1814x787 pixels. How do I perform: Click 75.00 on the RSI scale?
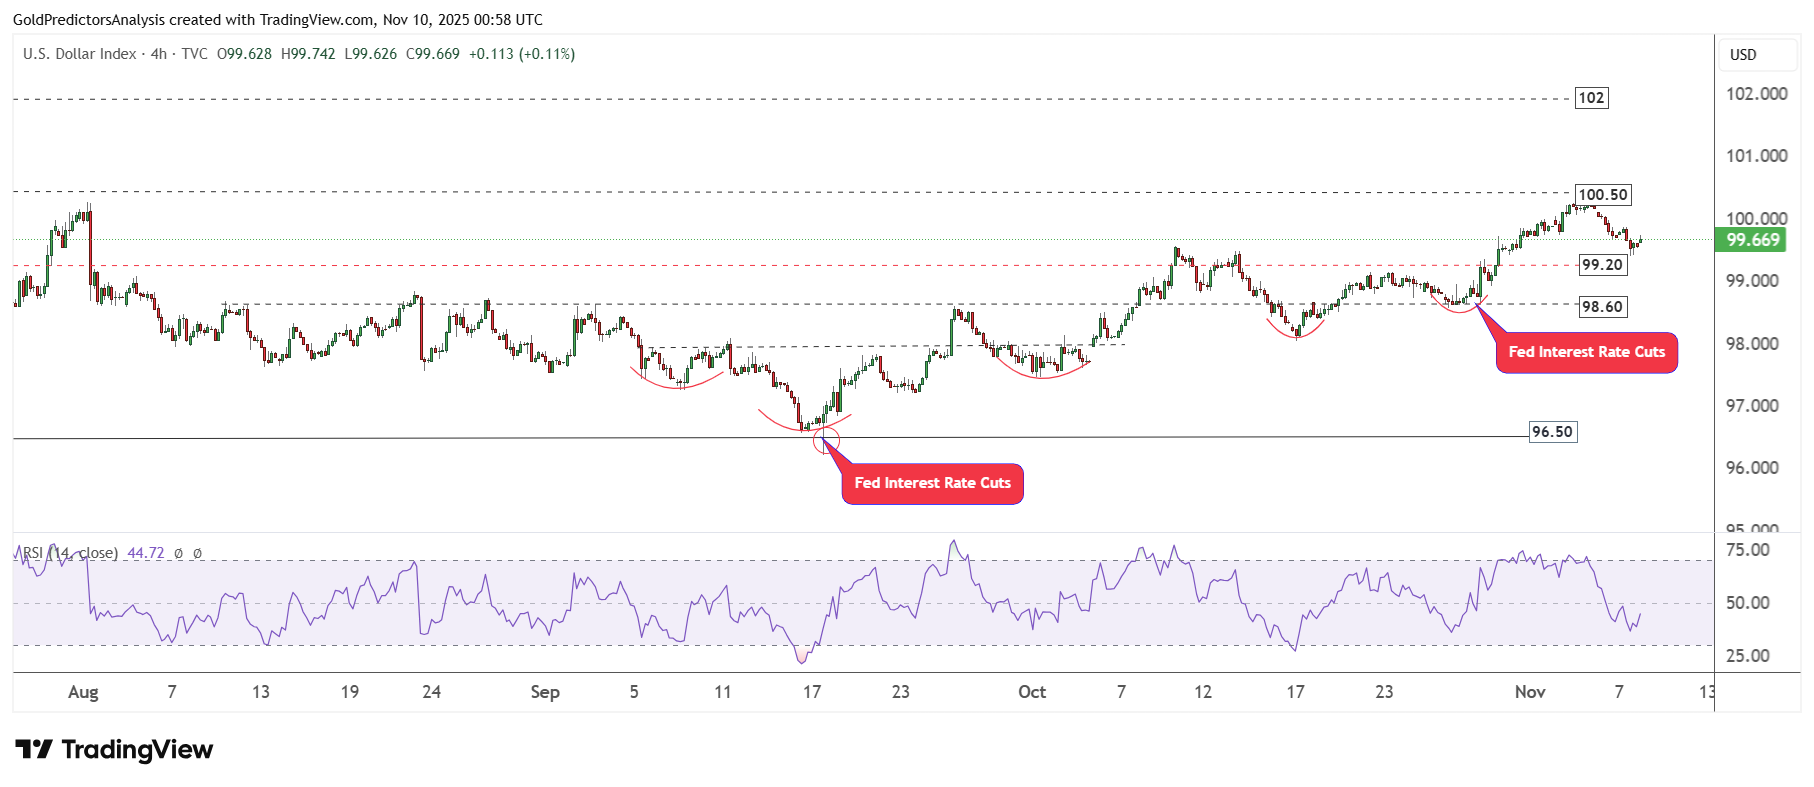pyautogui.click(x=1747, y=550)
